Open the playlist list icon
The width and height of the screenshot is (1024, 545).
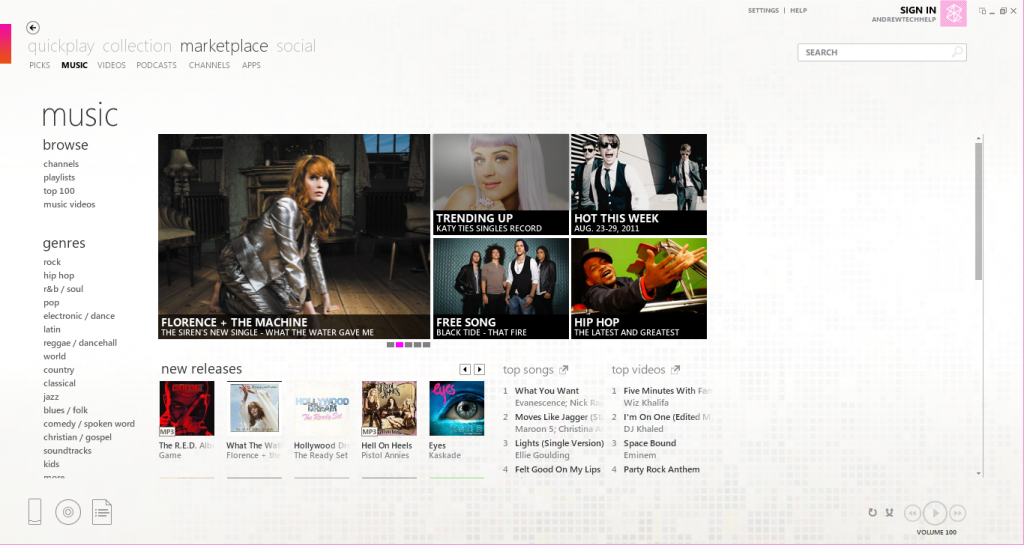coord(102,512)
